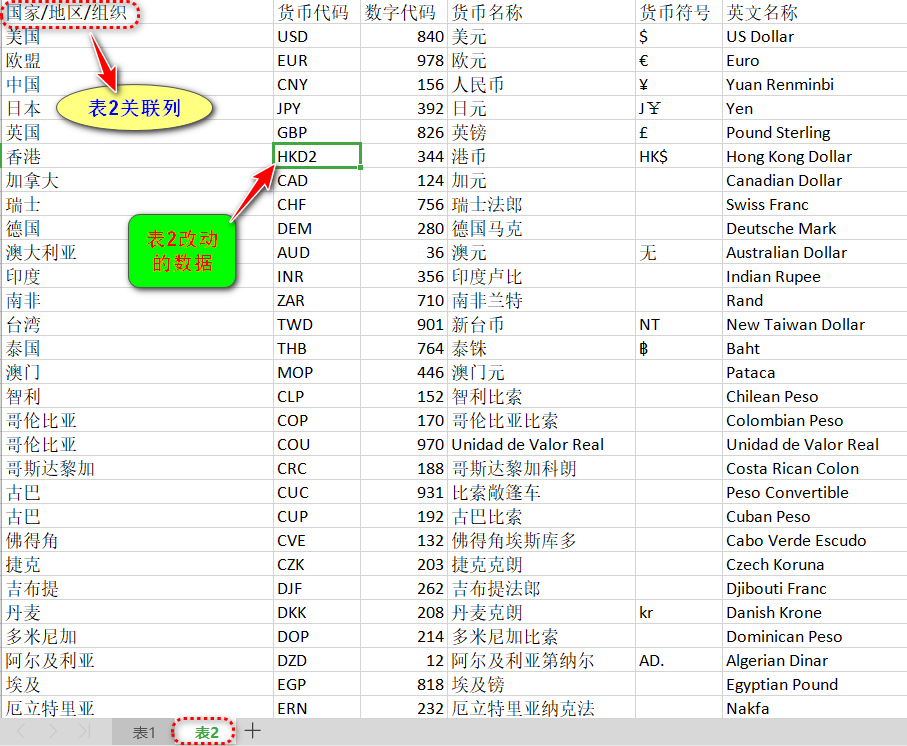Select the cell containing US Dollar

coord(812,37)
